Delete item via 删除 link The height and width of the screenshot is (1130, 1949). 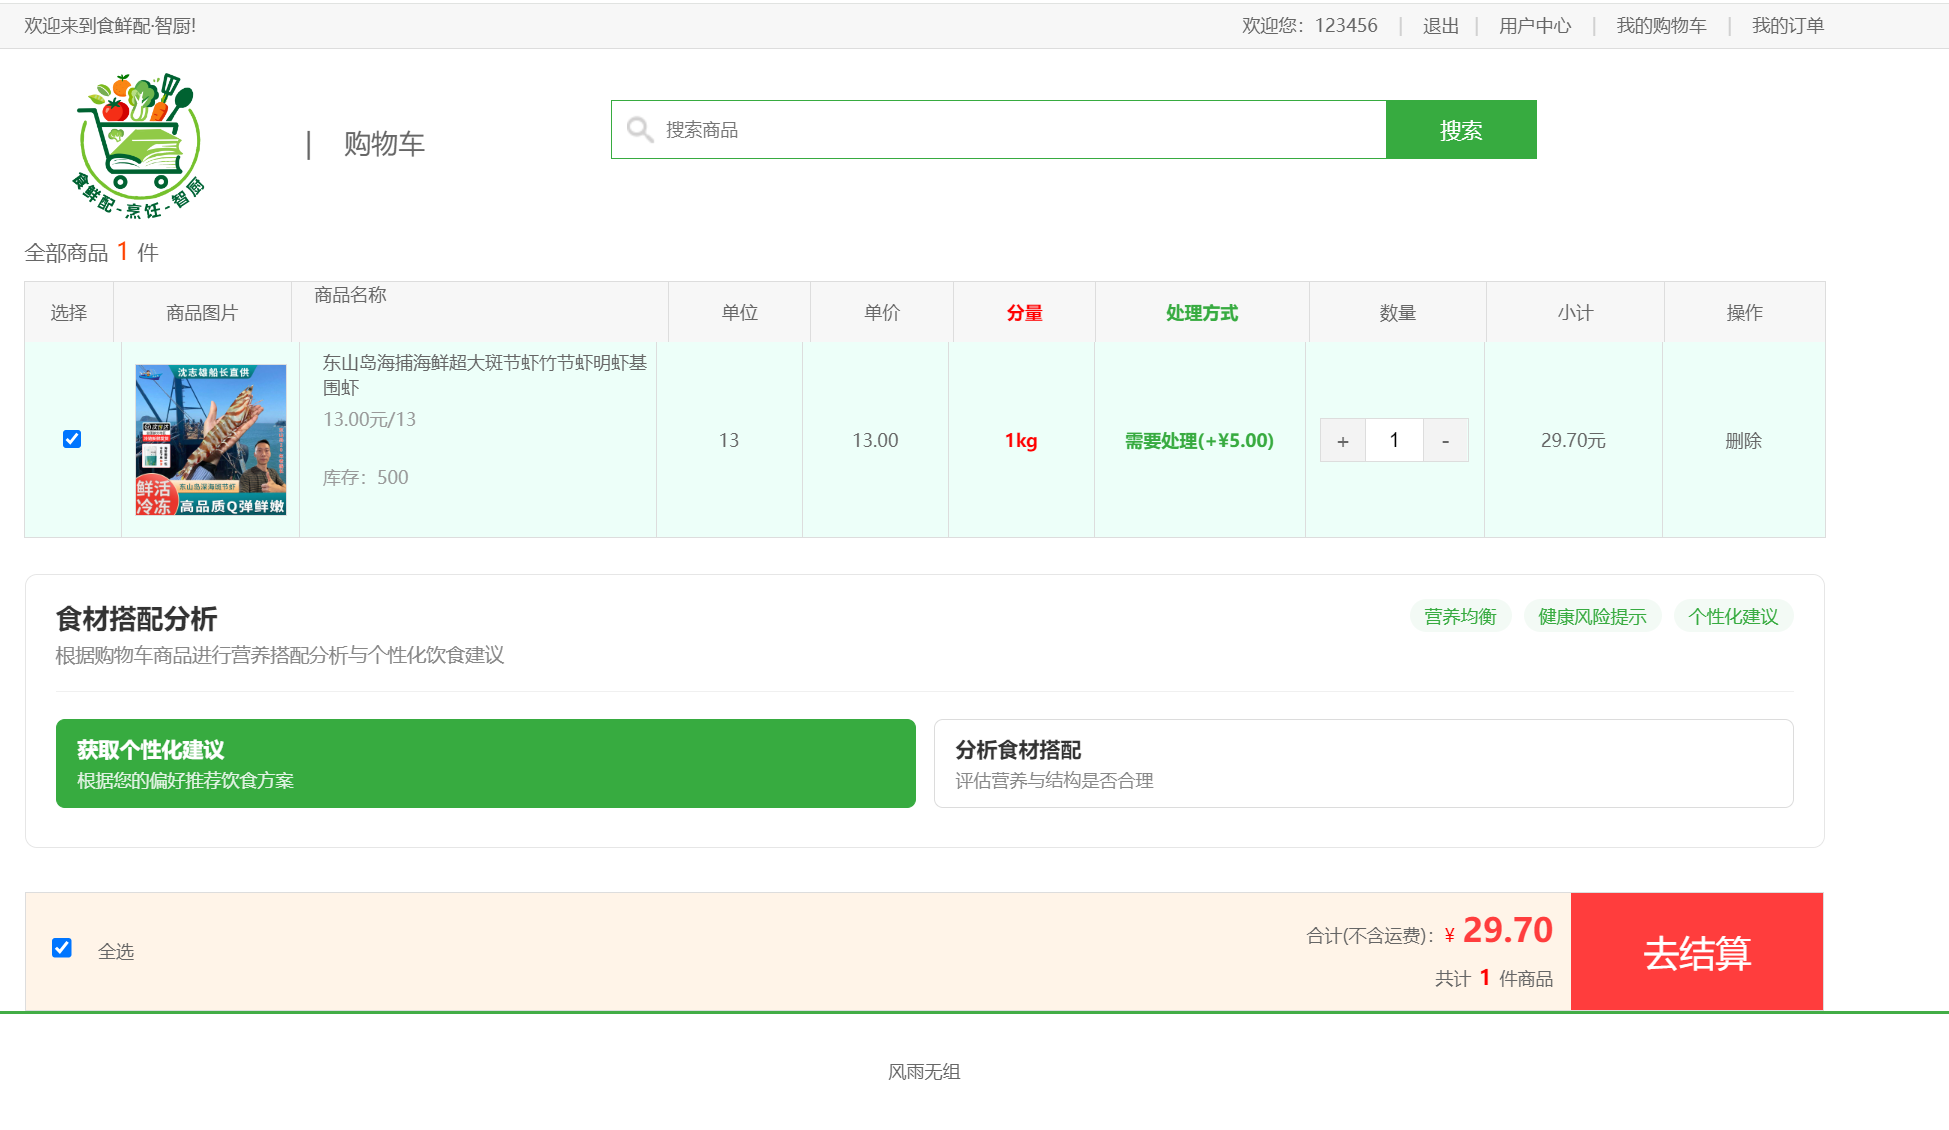pyautogui.click(x=1743, y=441)
